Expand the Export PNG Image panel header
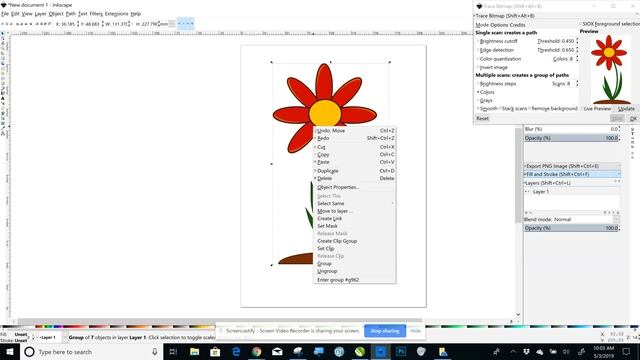Viewport: 640px width, 360px height. click(572, 166)
